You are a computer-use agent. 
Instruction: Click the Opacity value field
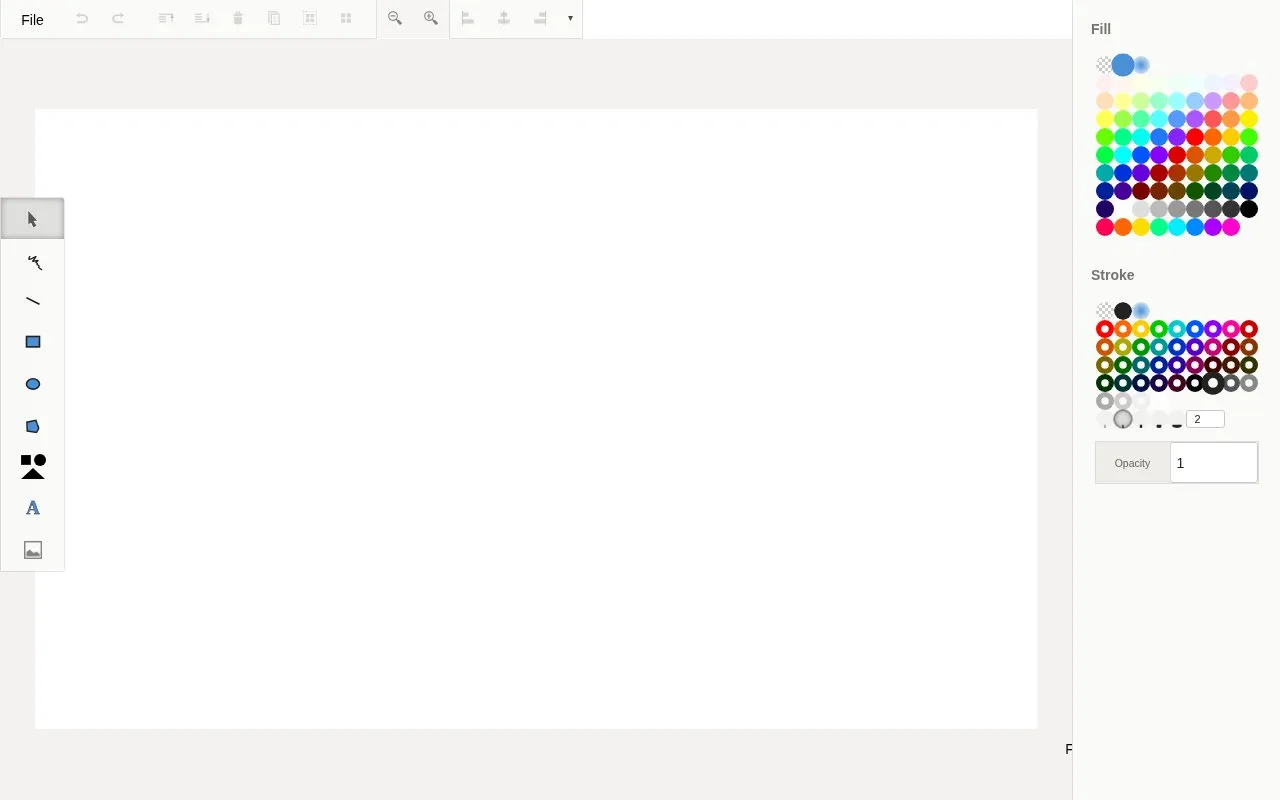pyautogui.click(x=1214, y=463)
